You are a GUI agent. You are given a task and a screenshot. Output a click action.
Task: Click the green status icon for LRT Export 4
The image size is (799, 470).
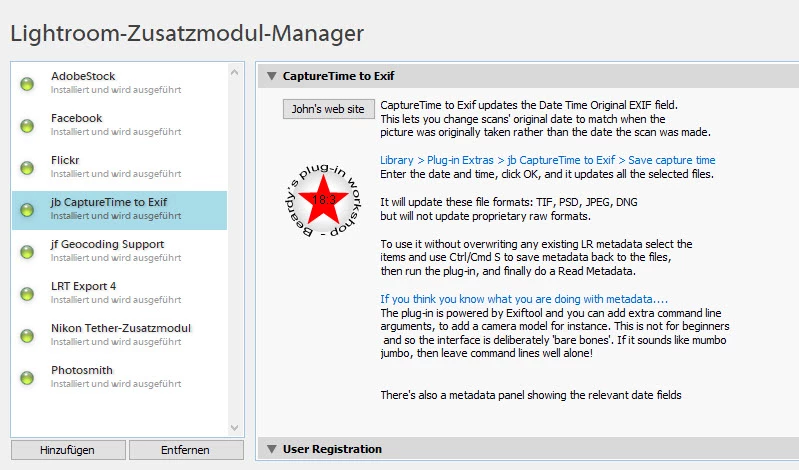(27, 294)
